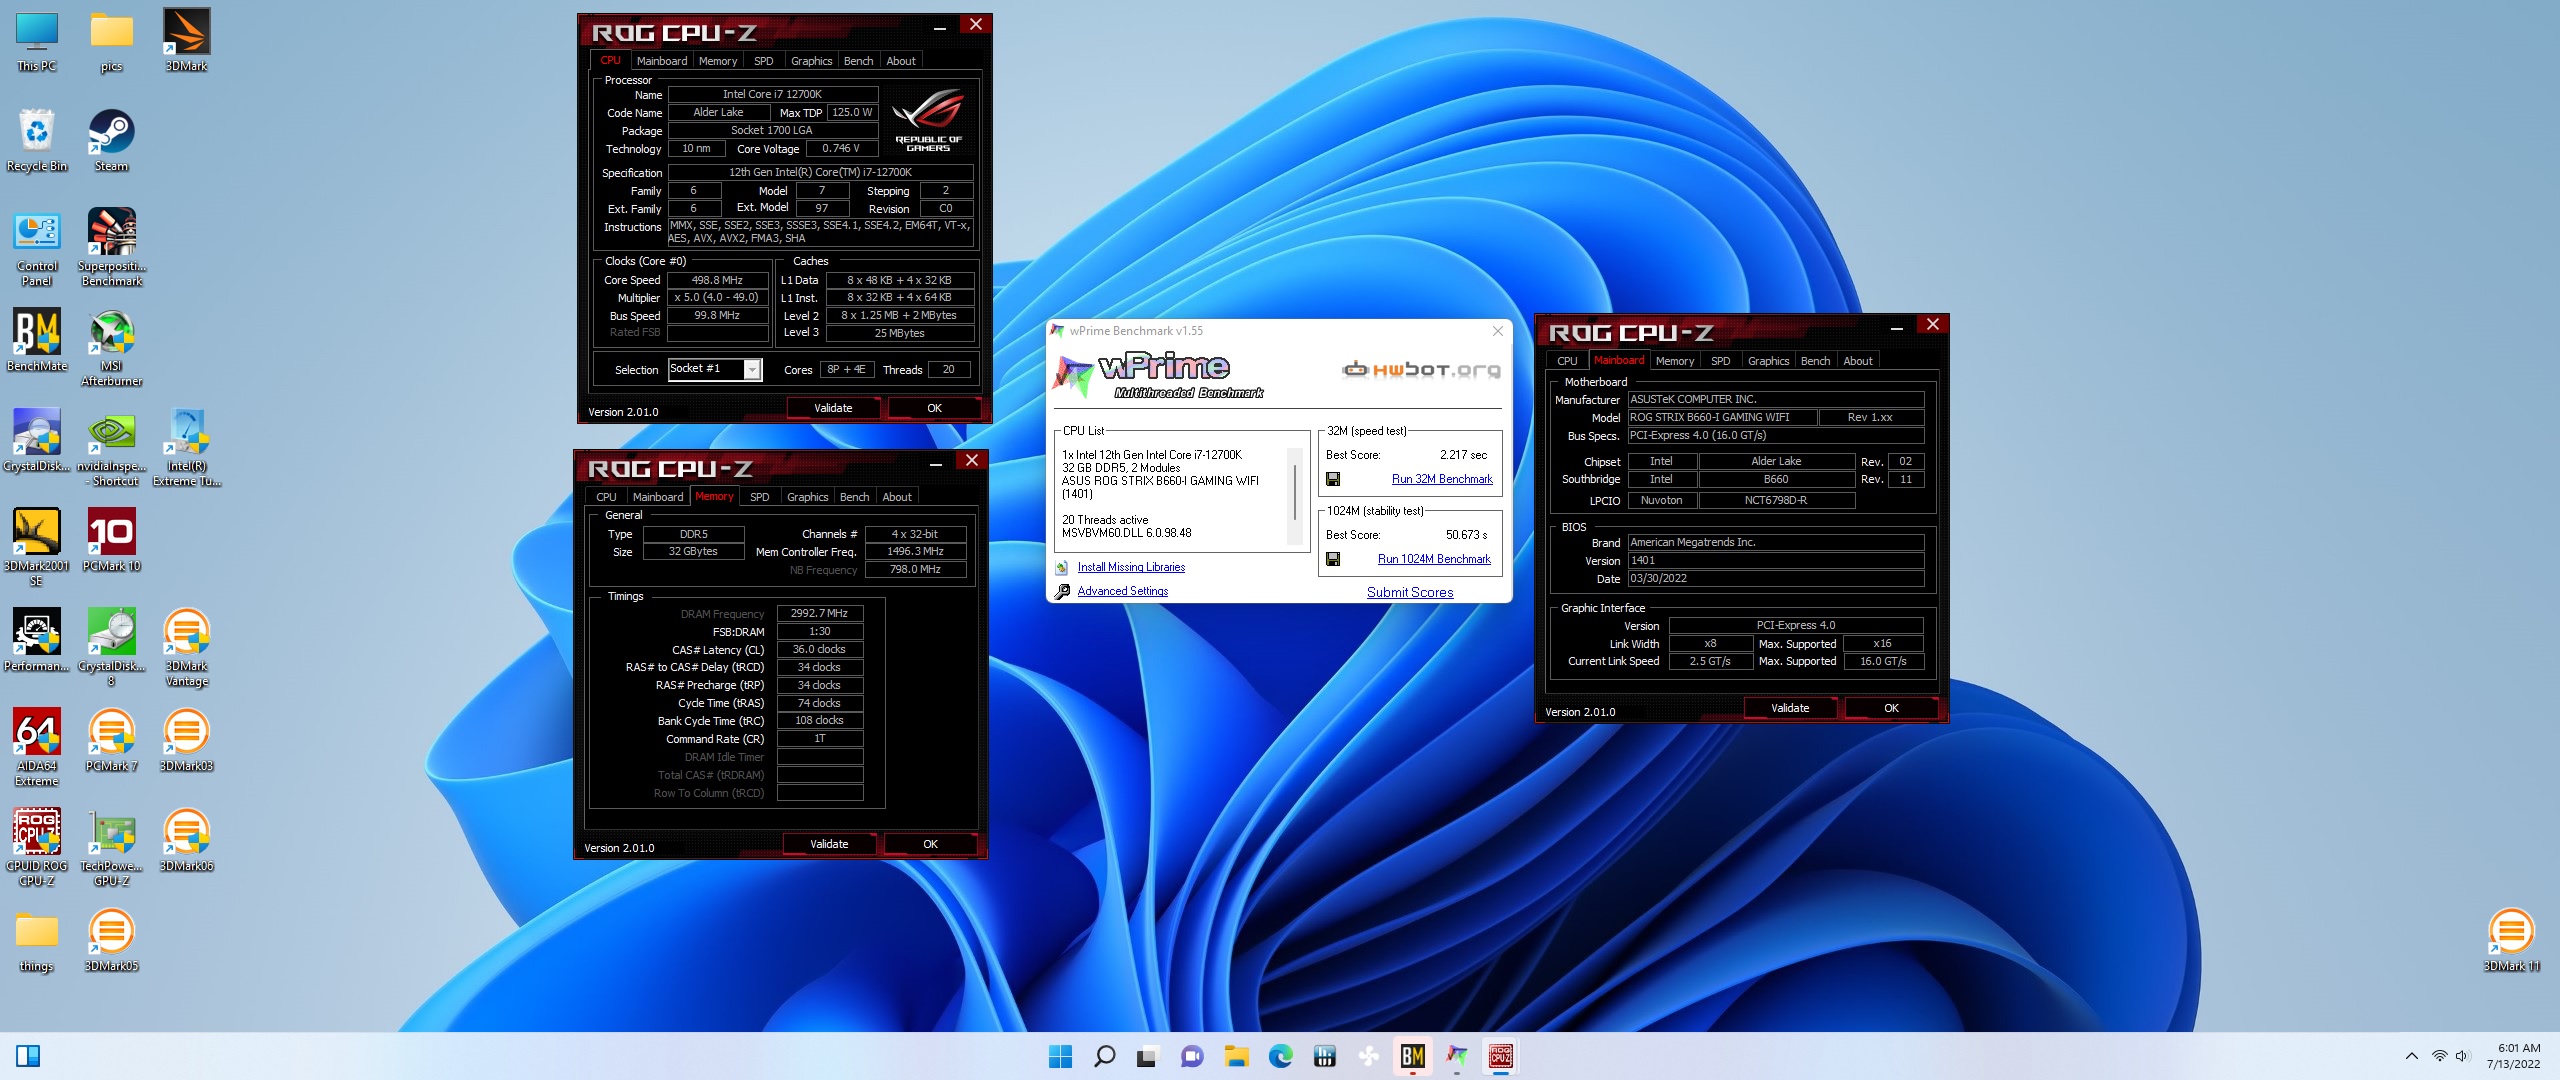Open SPD tab in top CPU-Z window
Viewport: 2560px width, 1080px height.
pos(763,61)
